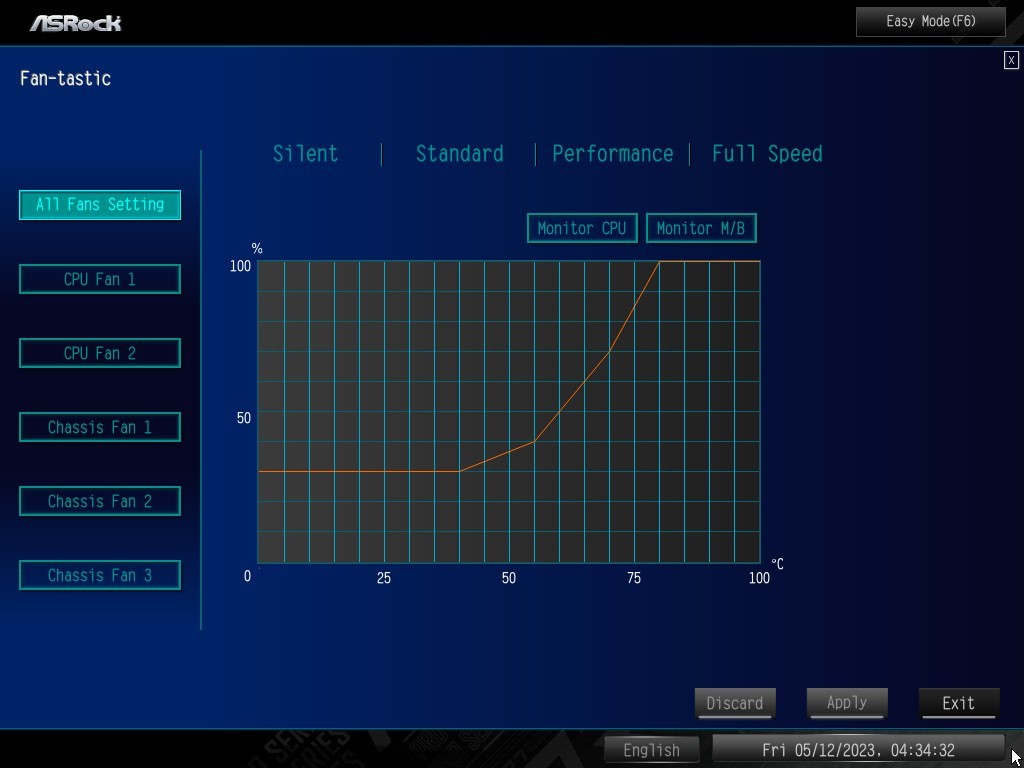Click the date and time display
The image size is (1024, 768).
[x=858, y=750]
